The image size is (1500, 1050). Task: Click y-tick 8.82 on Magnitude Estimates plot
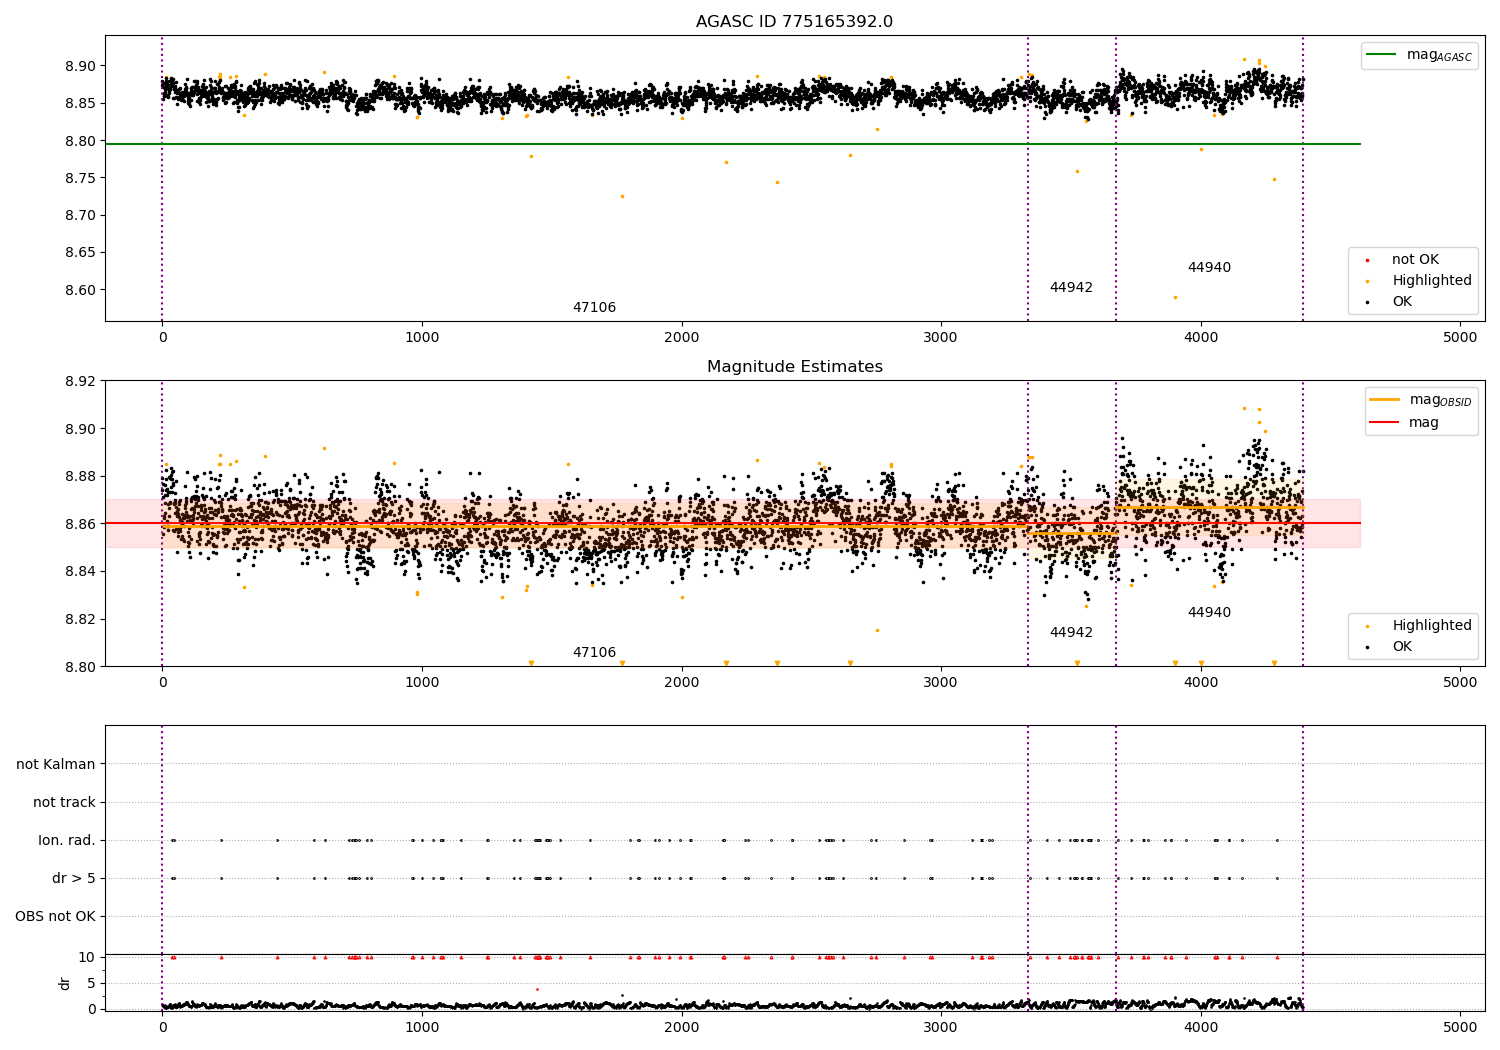click(81, 620)
